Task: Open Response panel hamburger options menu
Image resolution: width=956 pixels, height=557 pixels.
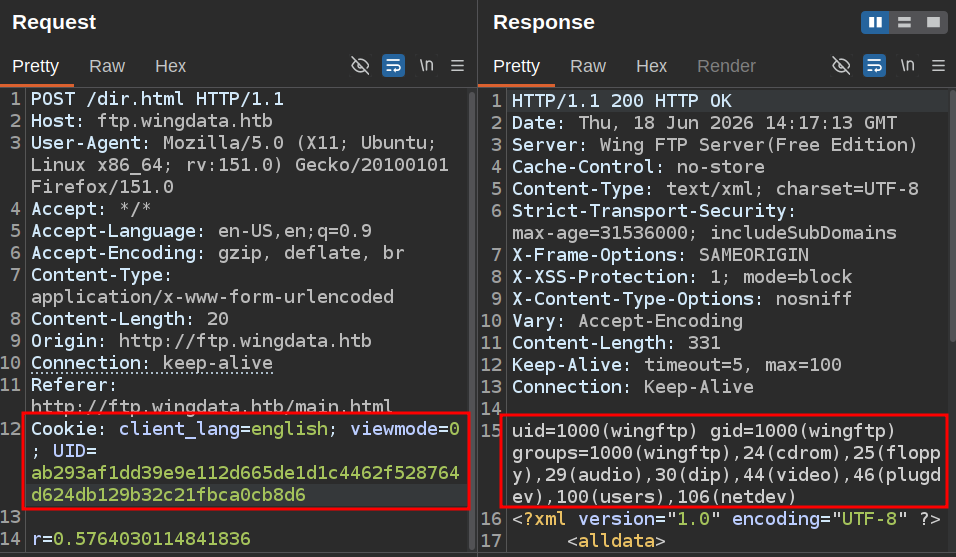Action: pos(938,65)
